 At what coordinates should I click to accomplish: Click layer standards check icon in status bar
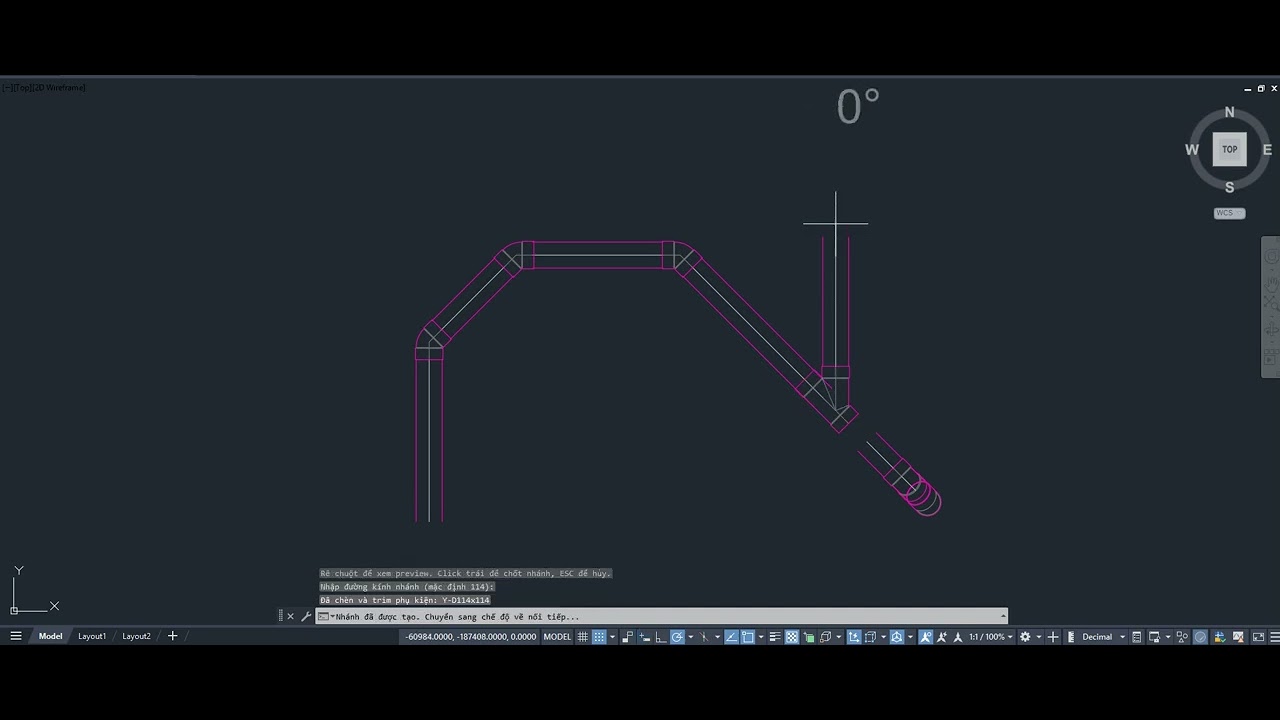point(1220,636)
